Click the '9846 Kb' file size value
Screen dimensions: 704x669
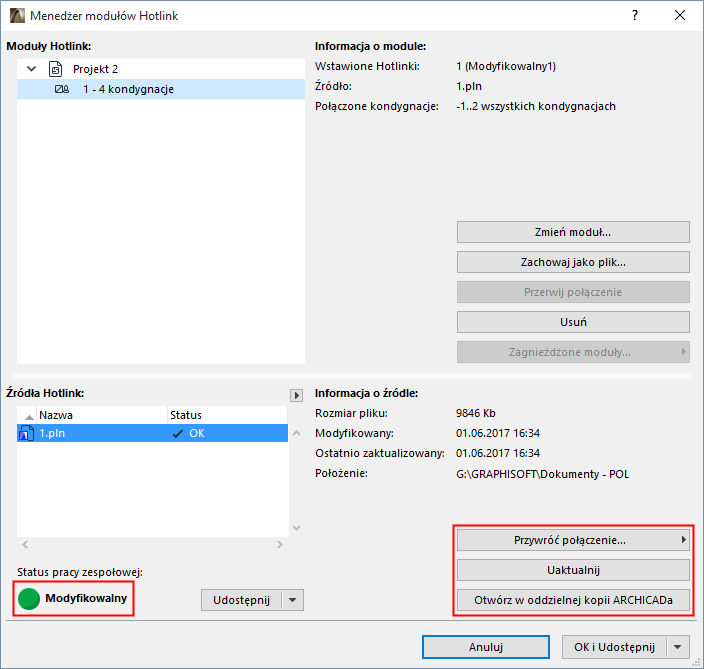coord(475,413)
